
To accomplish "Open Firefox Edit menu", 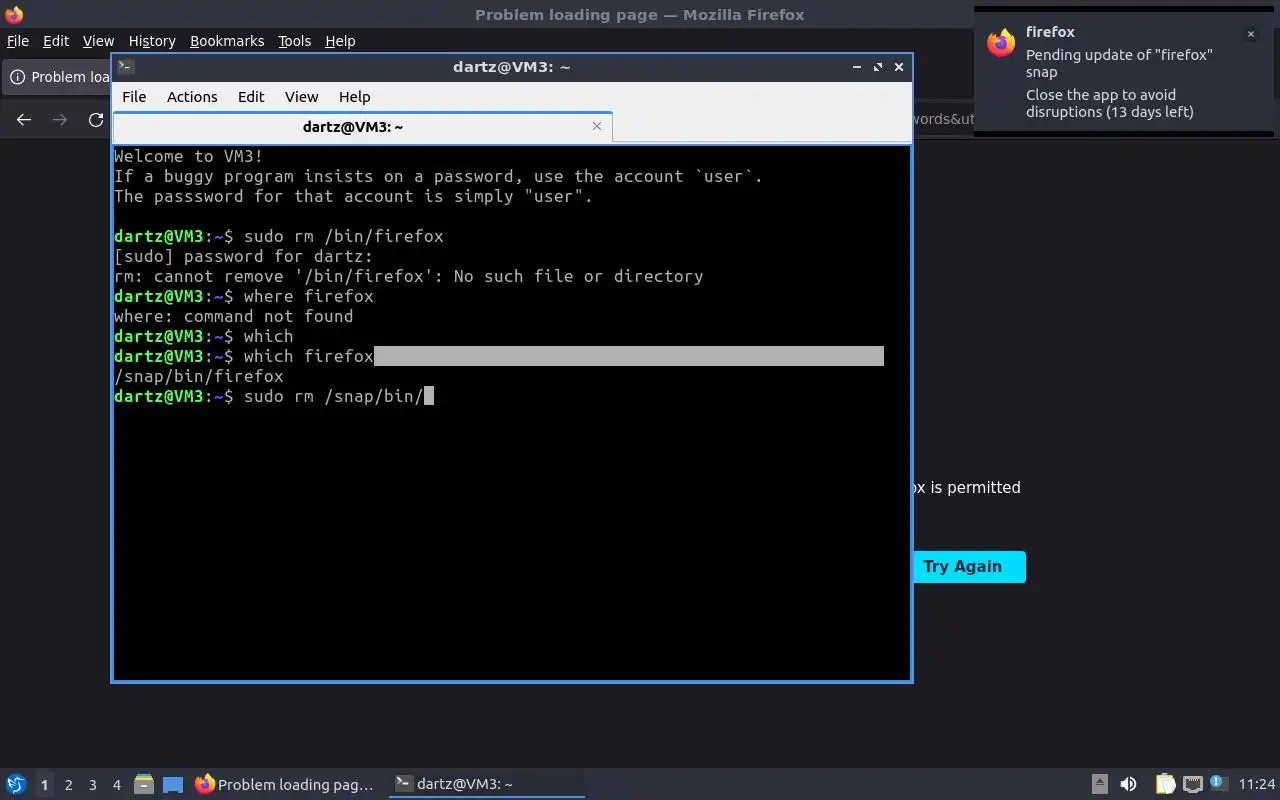I will [x=56, y=41].
